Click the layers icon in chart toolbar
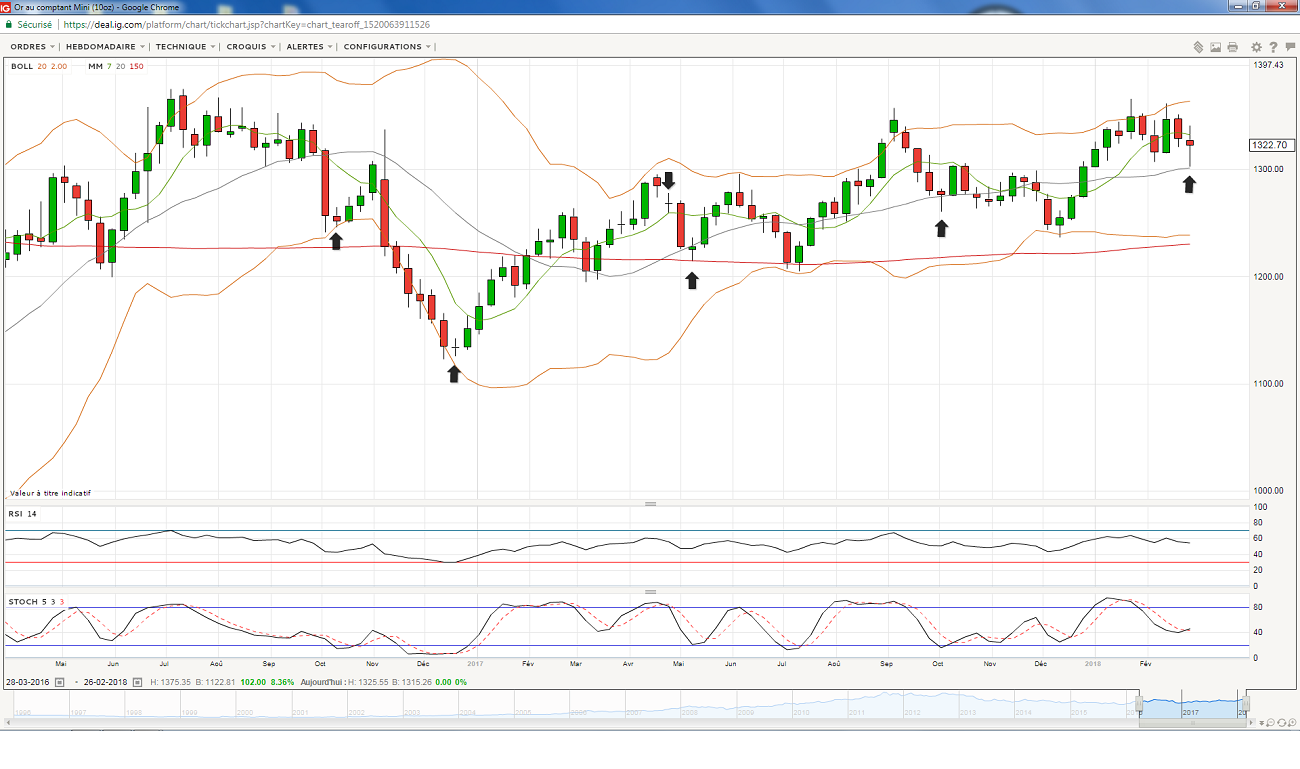 1197,47
